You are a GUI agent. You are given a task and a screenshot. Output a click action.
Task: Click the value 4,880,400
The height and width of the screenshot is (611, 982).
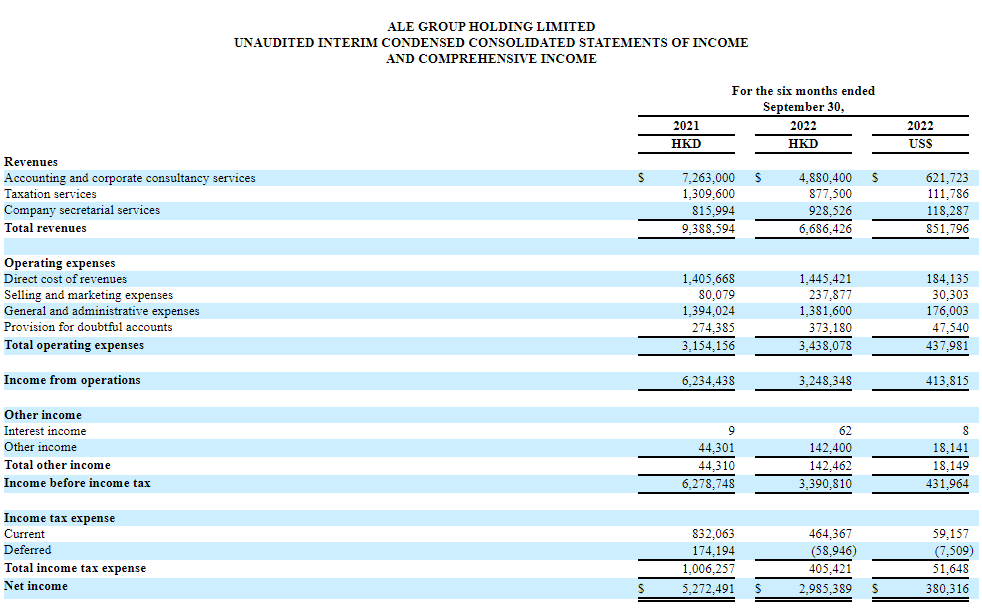click(825, 178)
